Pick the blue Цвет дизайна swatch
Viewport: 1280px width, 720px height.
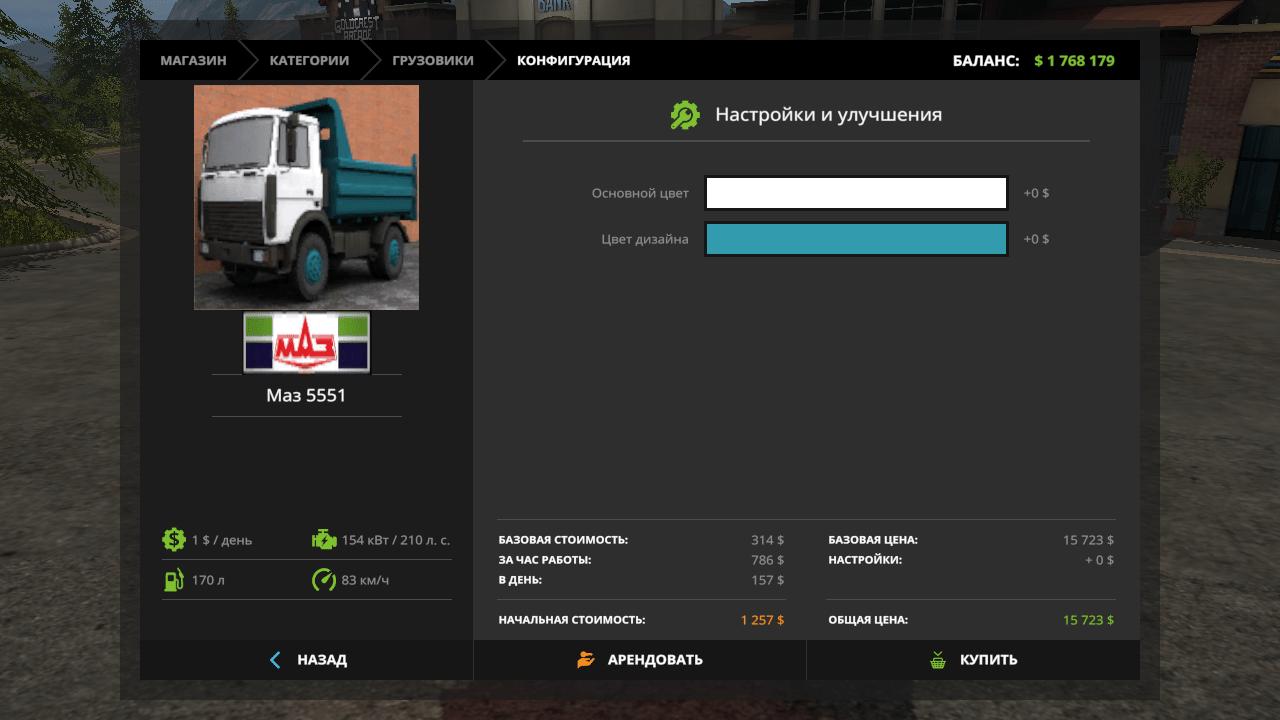856,239
